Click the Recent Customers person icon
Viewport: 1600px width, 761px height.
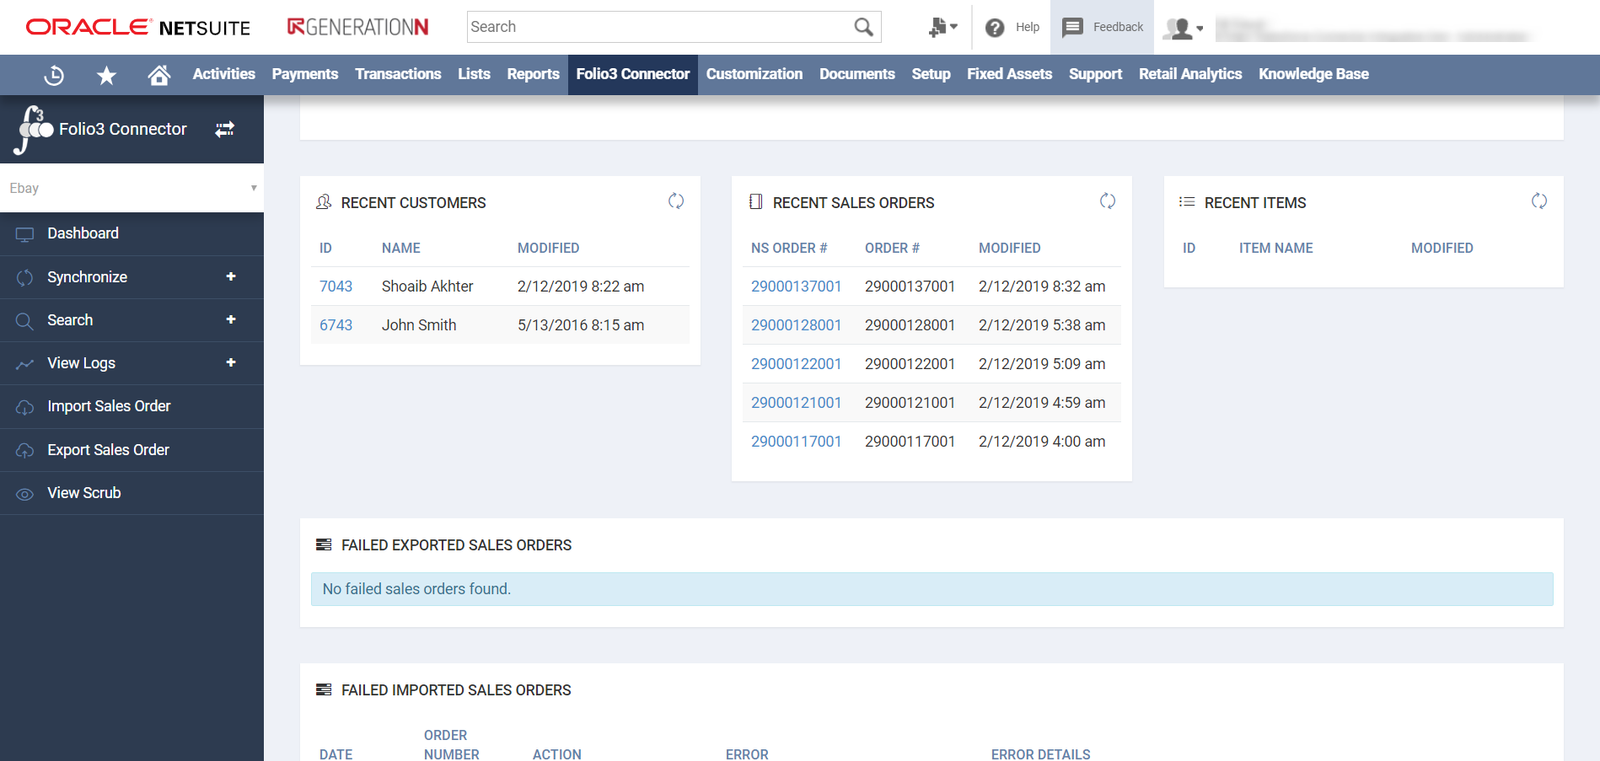click(x=324, y=202)
